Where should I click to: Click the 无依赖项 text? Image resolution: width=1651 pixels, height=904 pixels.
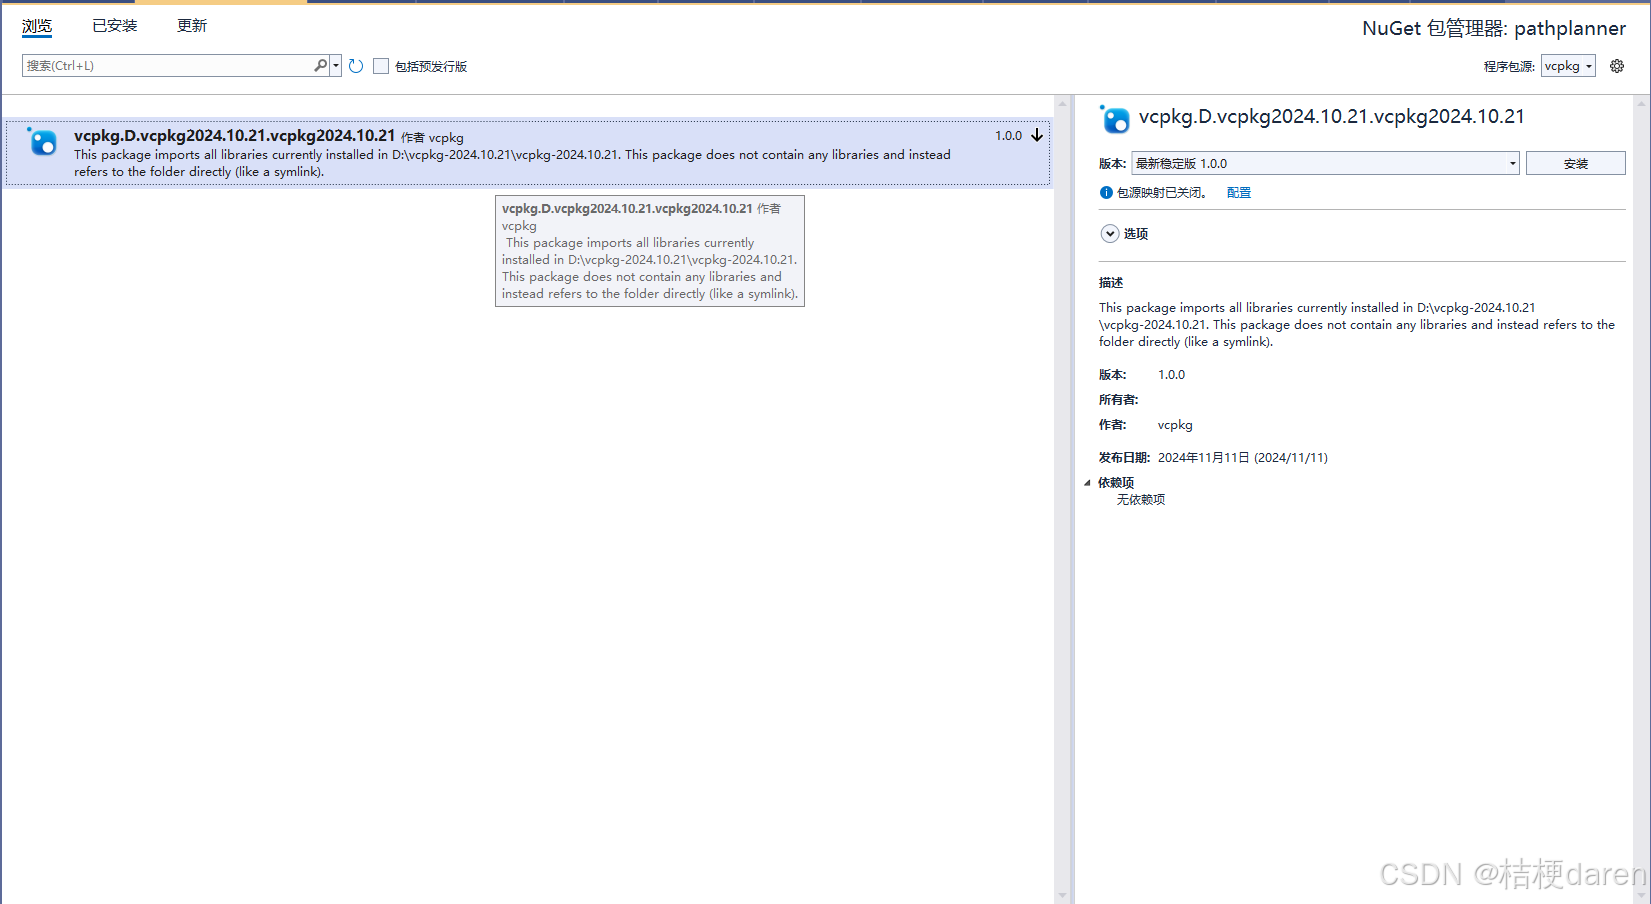coord(1141,500)
